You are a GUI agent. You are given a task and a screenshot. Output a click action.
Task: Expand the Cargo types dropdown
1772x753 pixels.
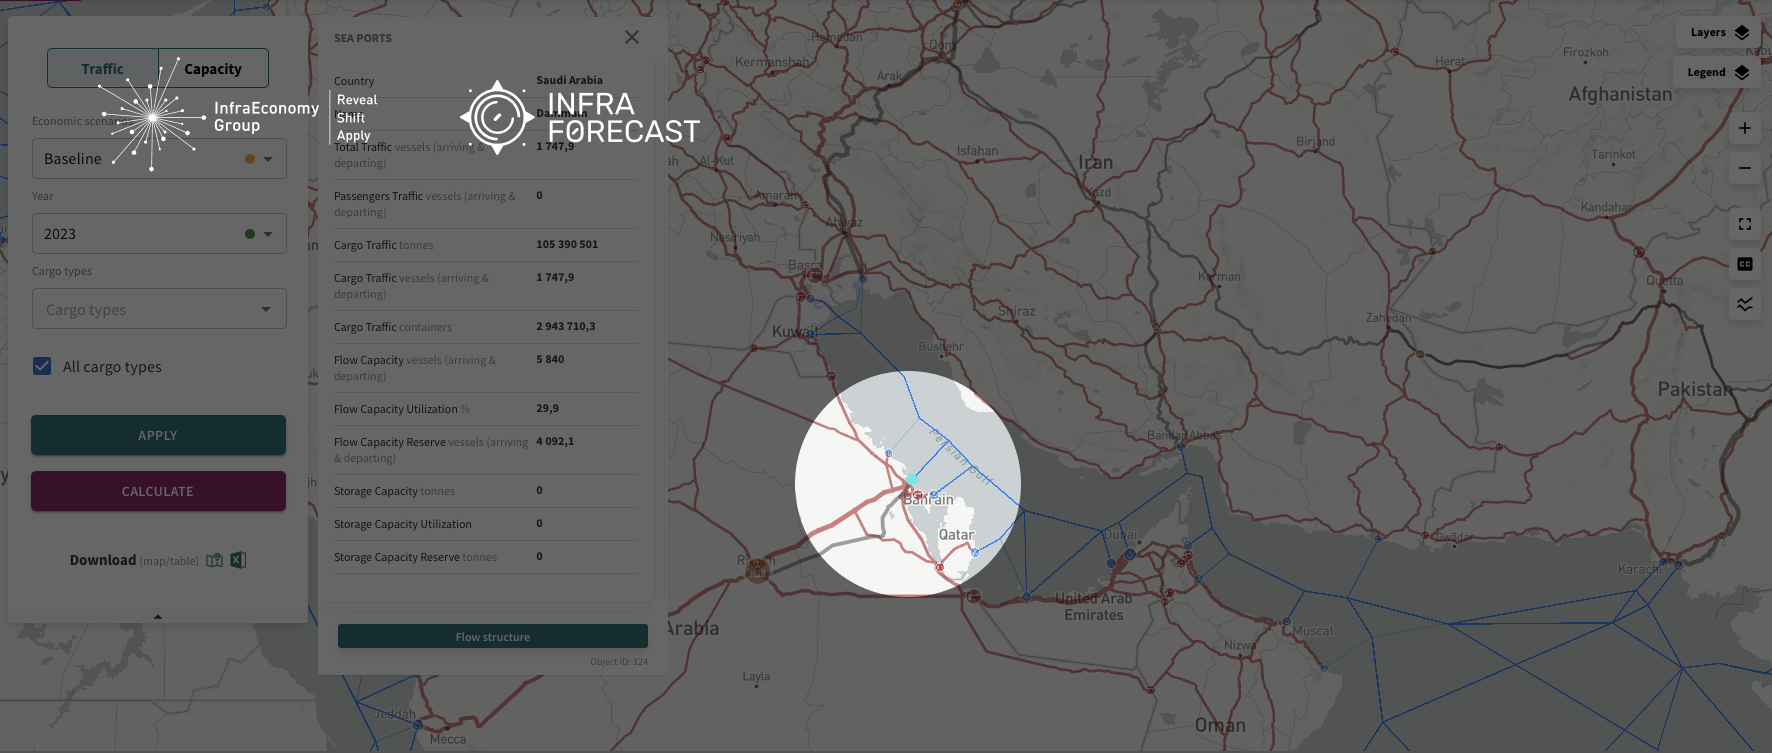(159, 309)
